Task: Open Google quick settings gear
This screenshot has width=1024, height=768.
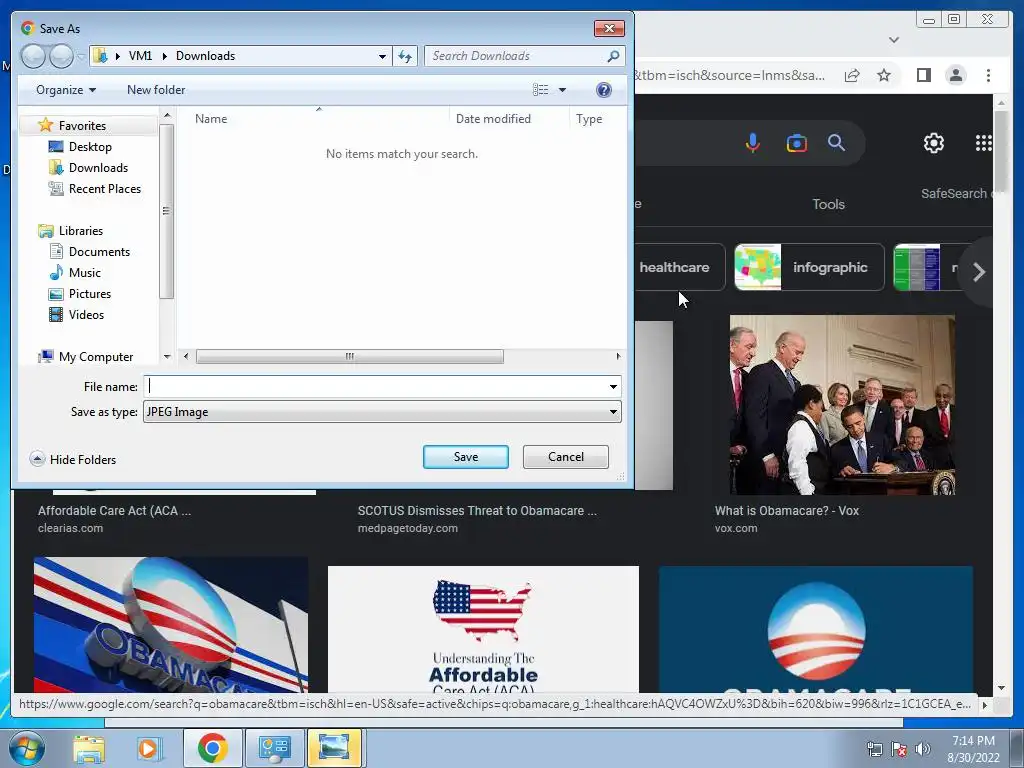Action: coord(933,142)
